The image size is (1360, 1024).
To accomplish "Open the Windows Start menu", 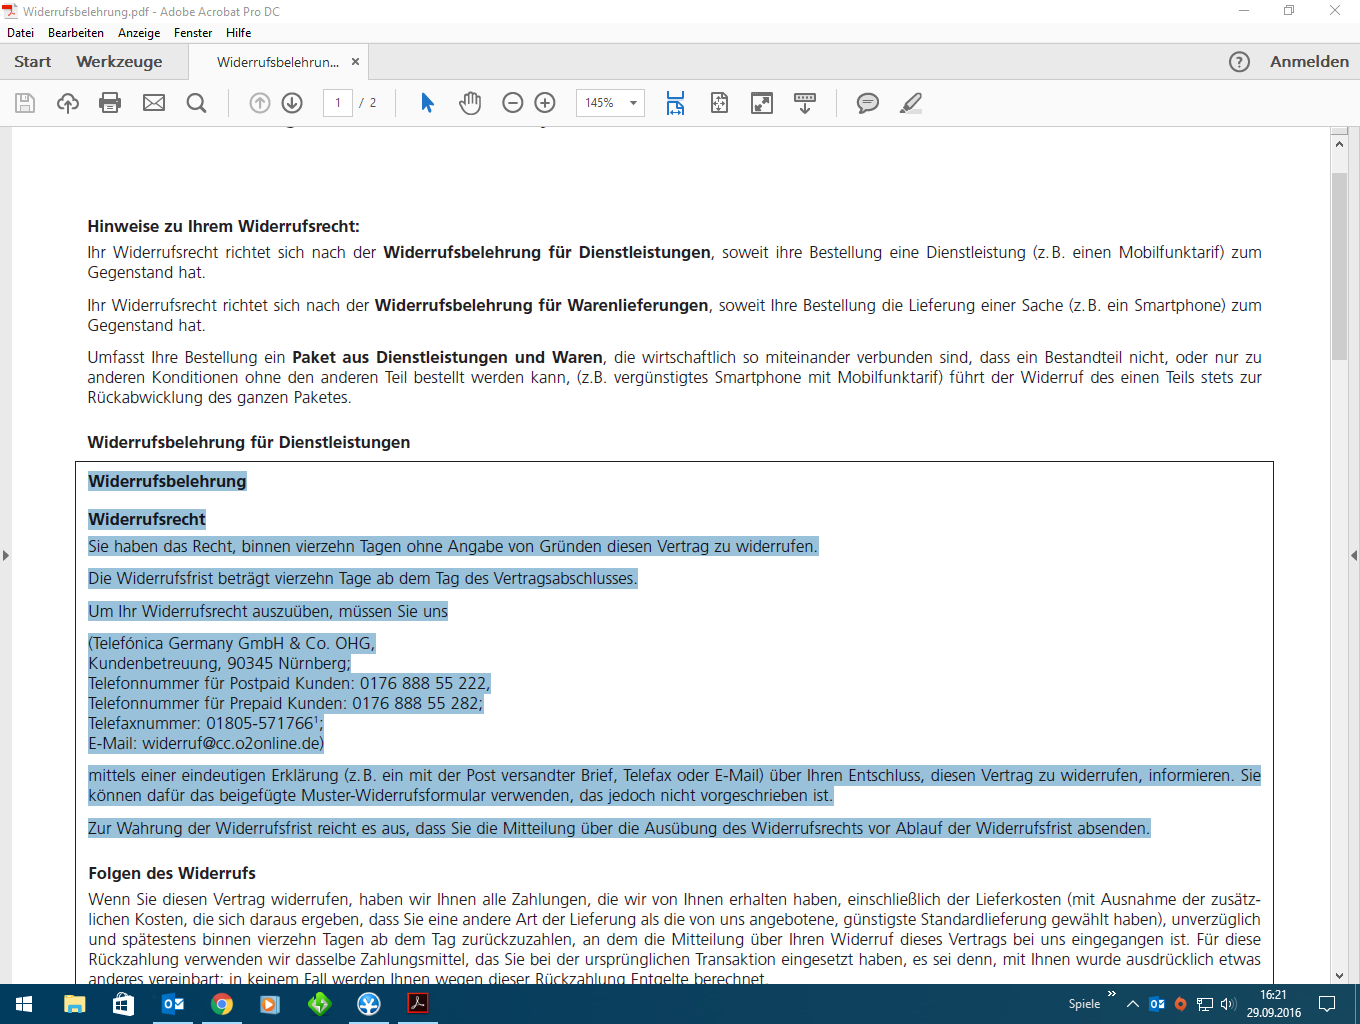I will pyautogui.click(x=24, y=1004).
